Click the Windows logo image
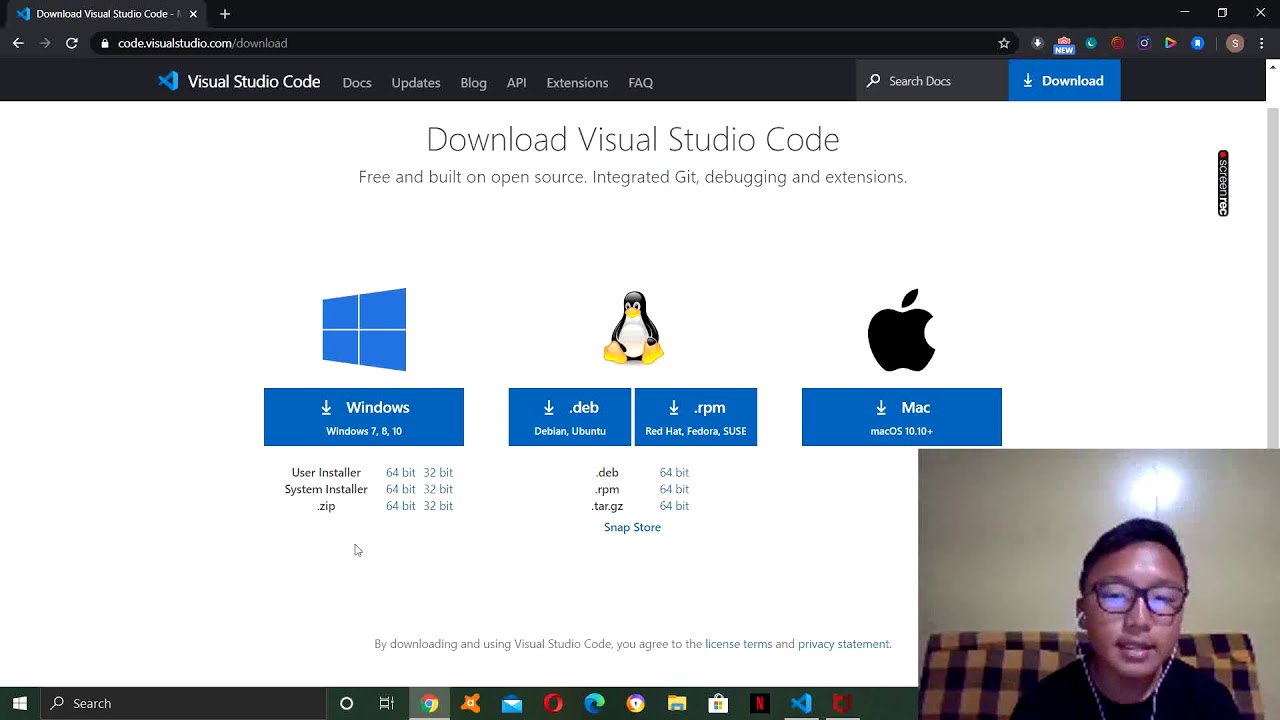The image size is (1280, 720). (x=364, y=329)
